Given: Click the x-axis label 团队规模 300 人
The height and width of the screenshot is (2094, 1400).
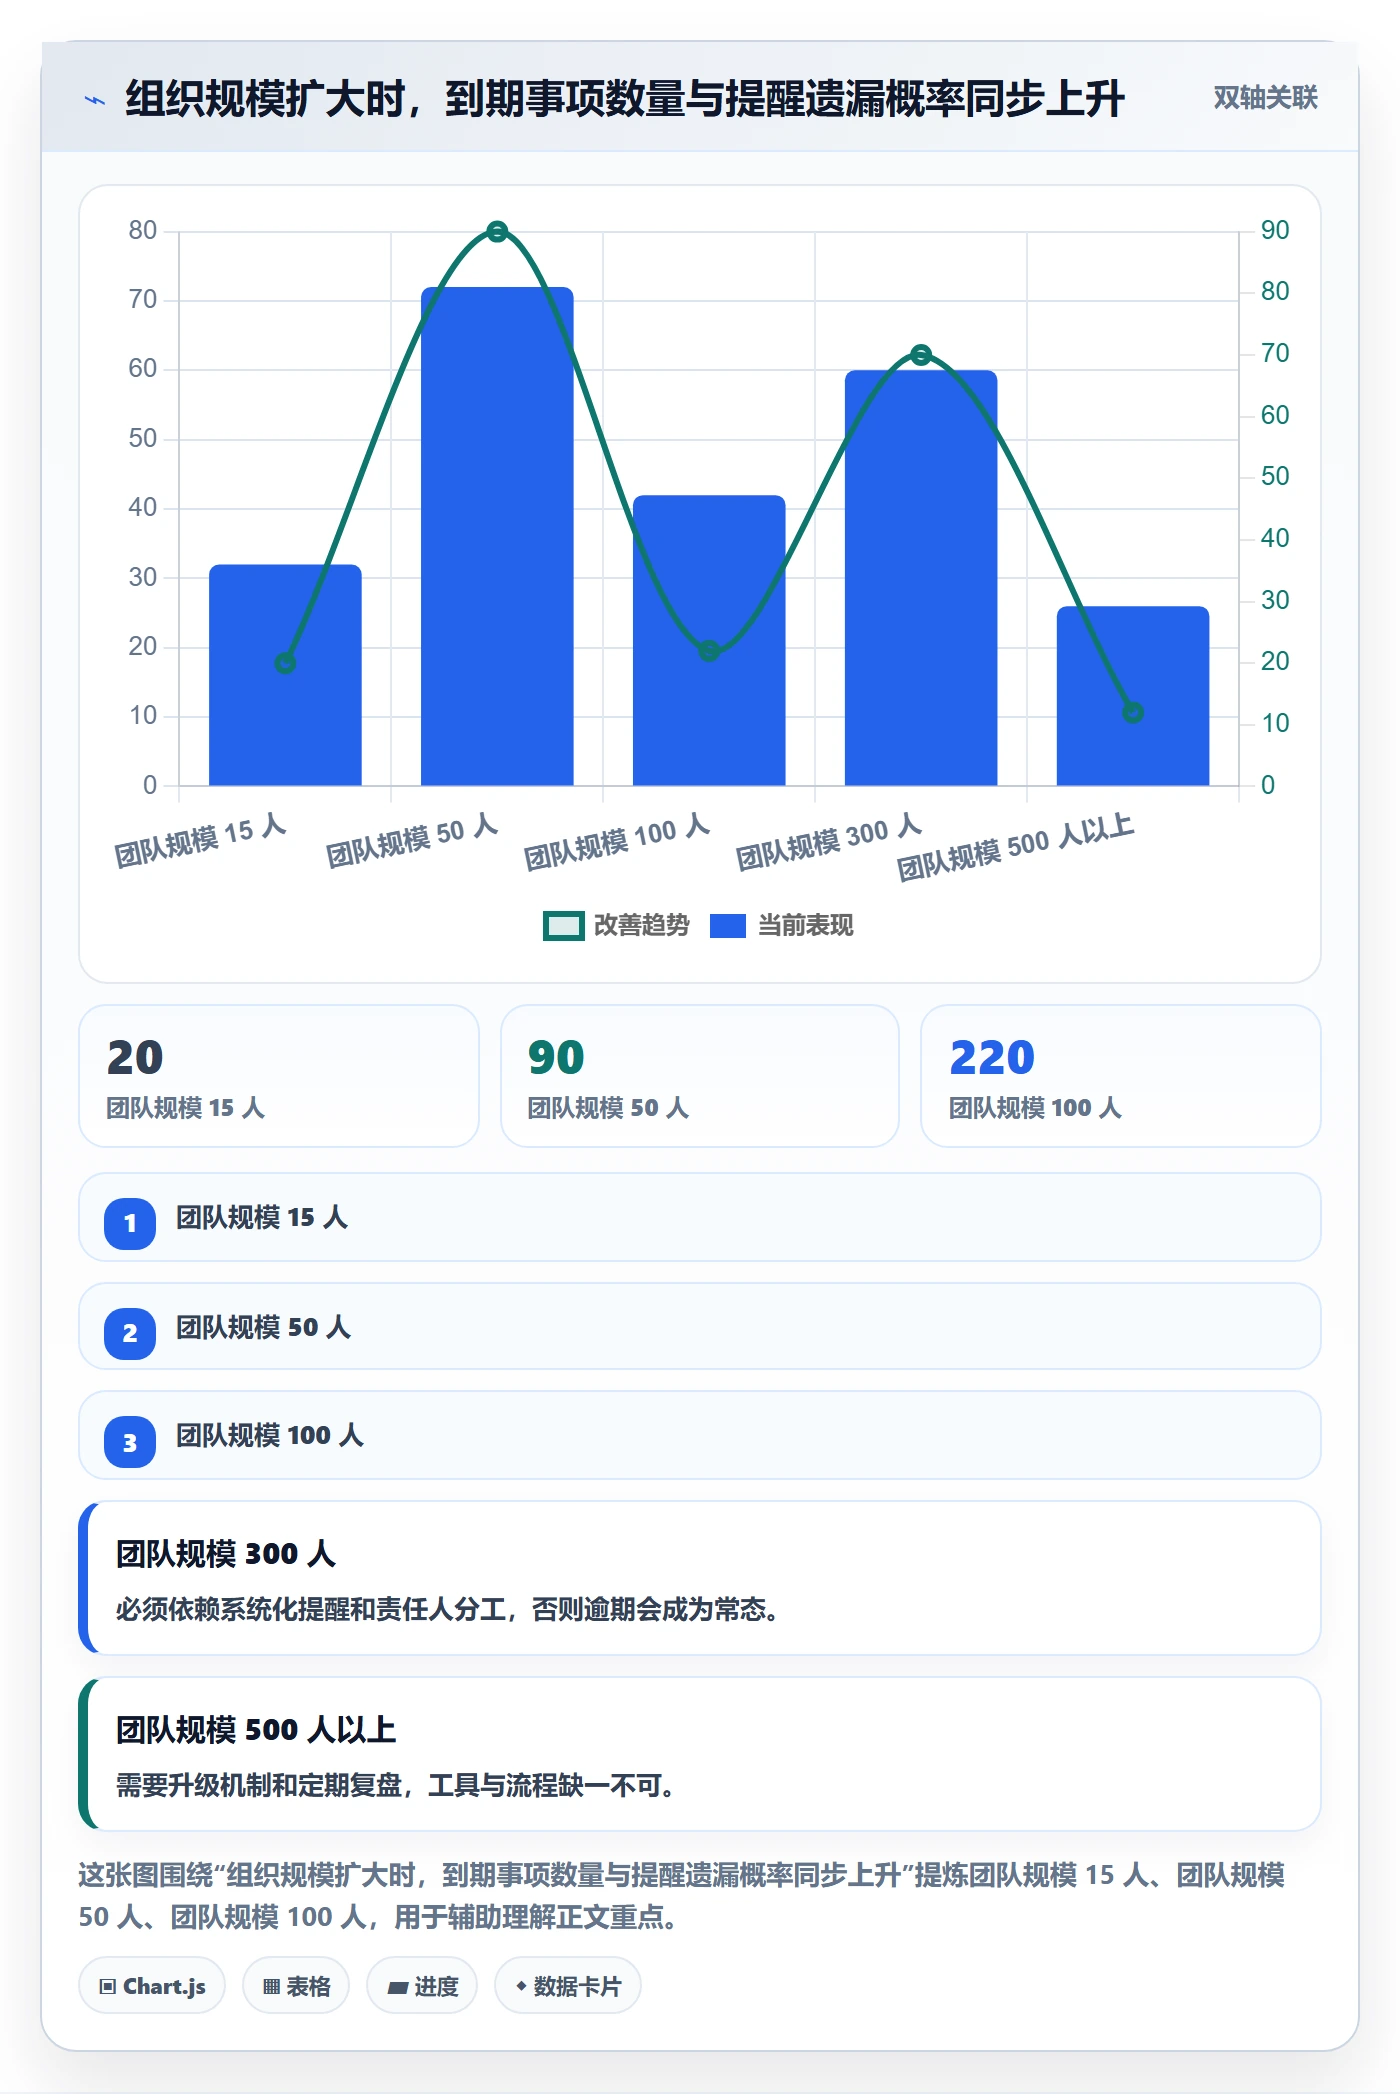Looking at the screenshot, I should (829, 842).
